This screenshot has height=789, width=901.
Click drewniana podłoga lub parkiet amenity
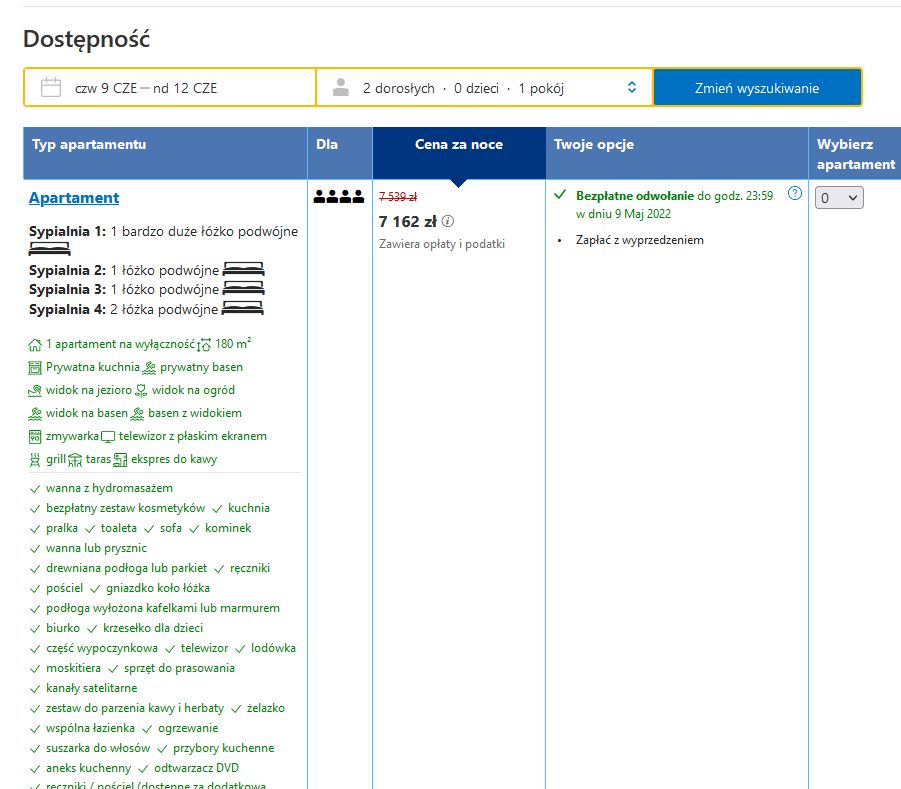click(126, 568)
